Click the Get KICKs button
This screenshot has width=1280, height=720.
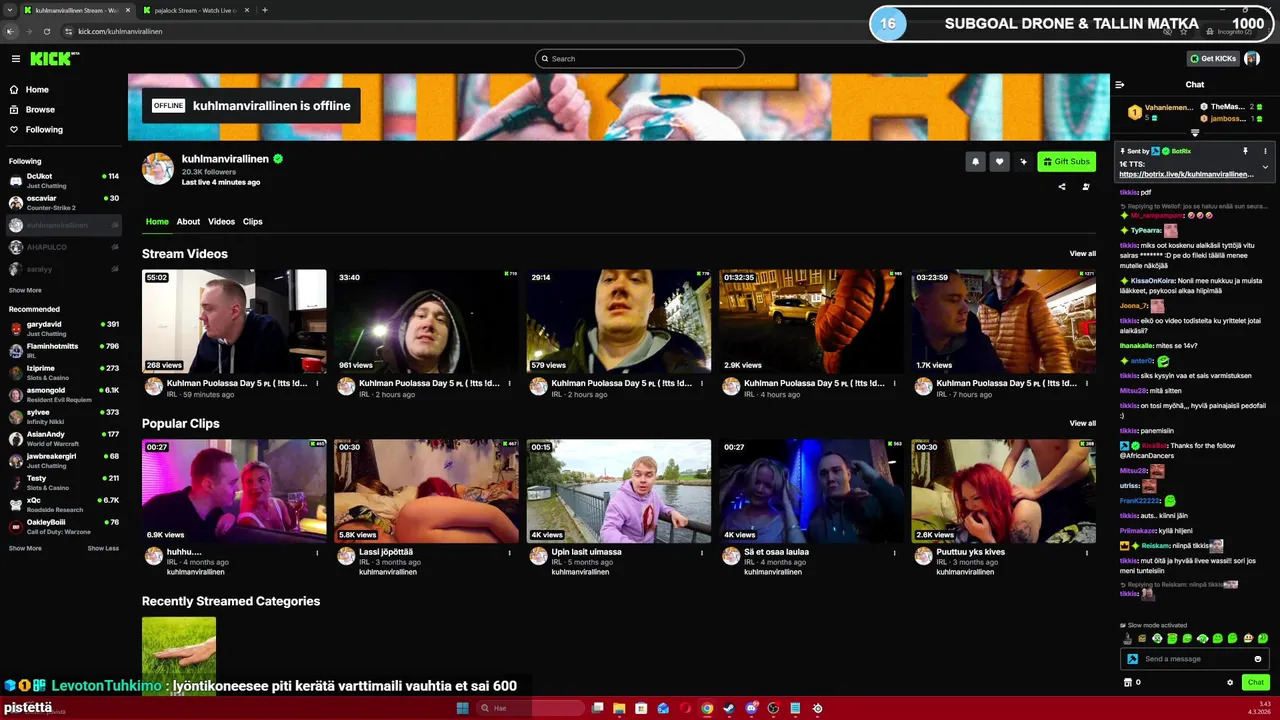pos(1213,59)
